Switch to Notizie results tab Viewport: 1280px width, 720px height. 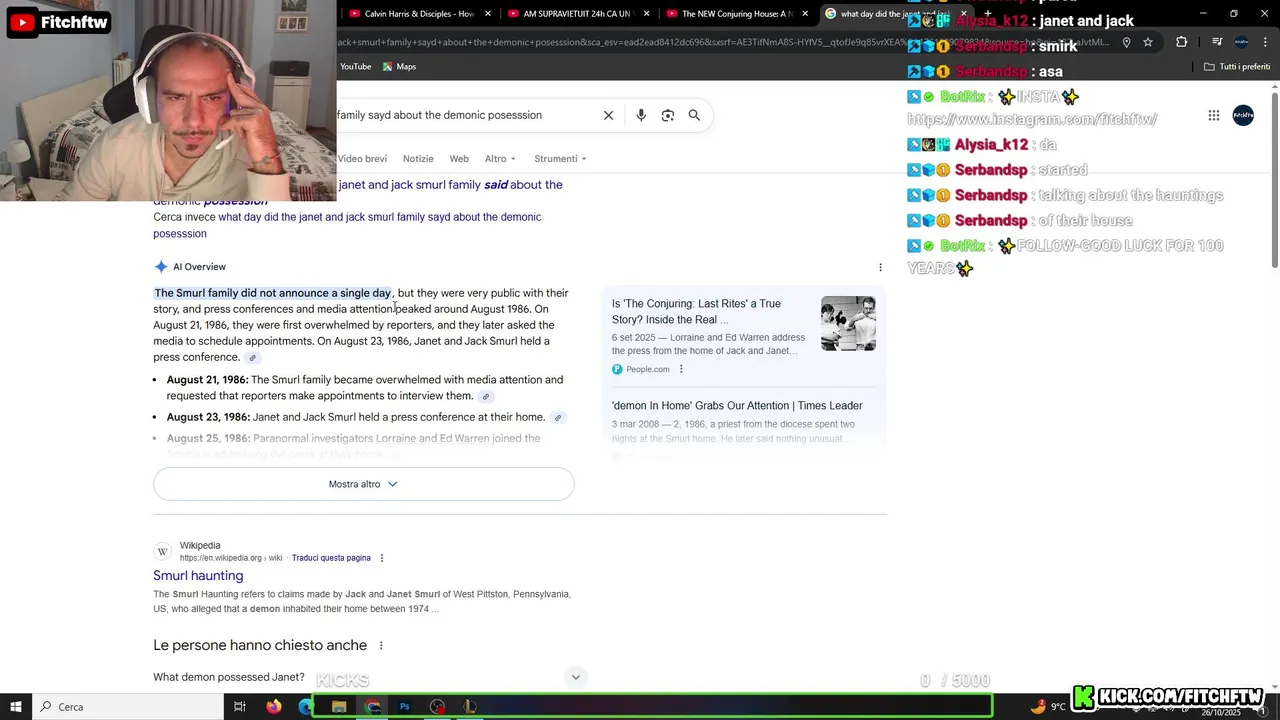pos(418,159)
